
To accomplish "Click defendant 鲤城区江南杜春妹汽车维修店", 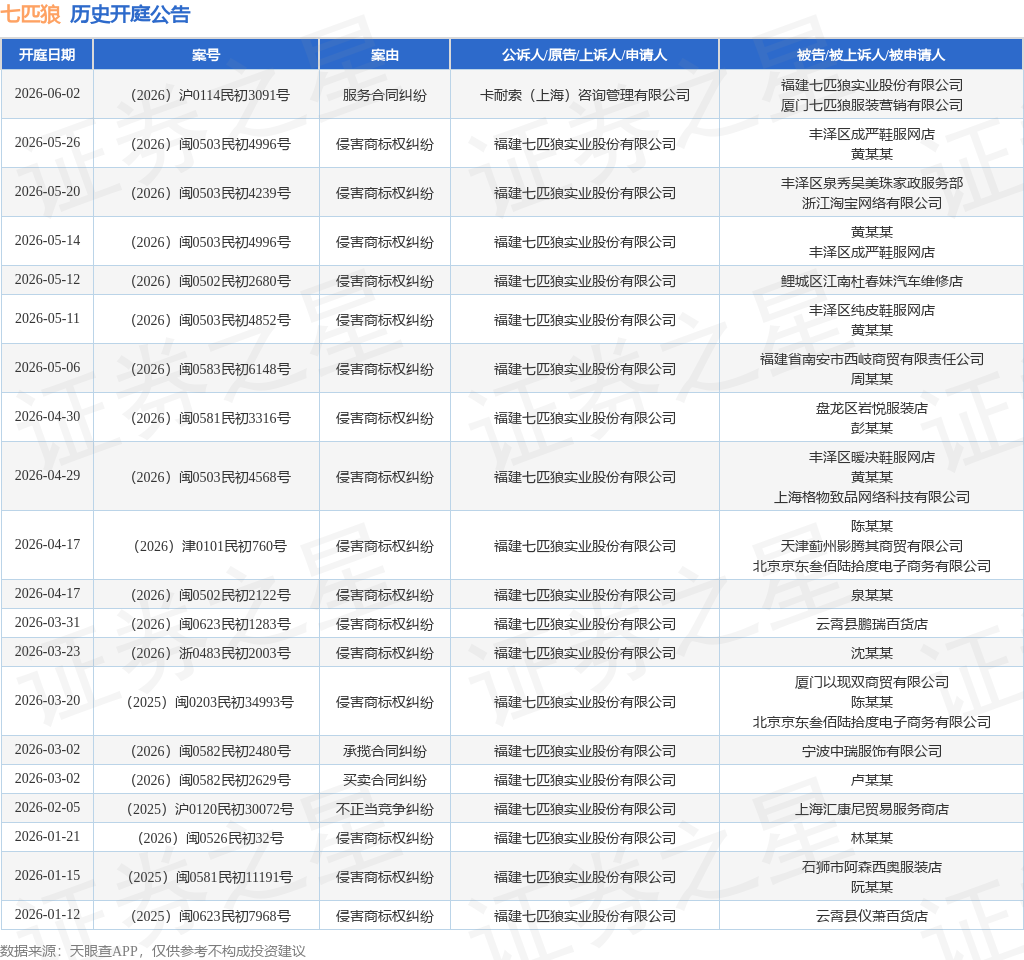I will [x=871, y=281].
